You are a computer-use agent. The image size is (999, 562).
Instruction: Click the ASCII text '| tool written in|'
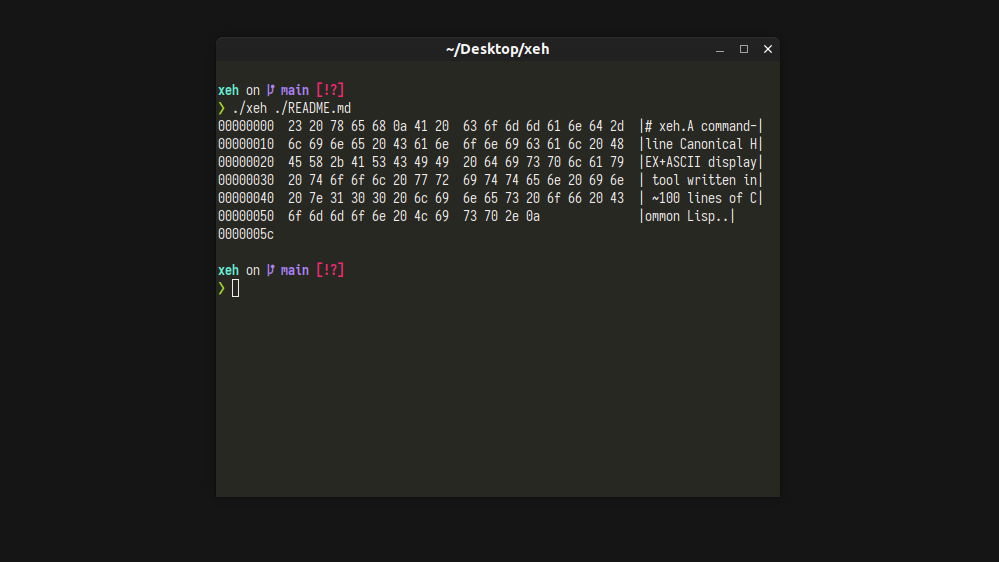click(x=701, y=180)
